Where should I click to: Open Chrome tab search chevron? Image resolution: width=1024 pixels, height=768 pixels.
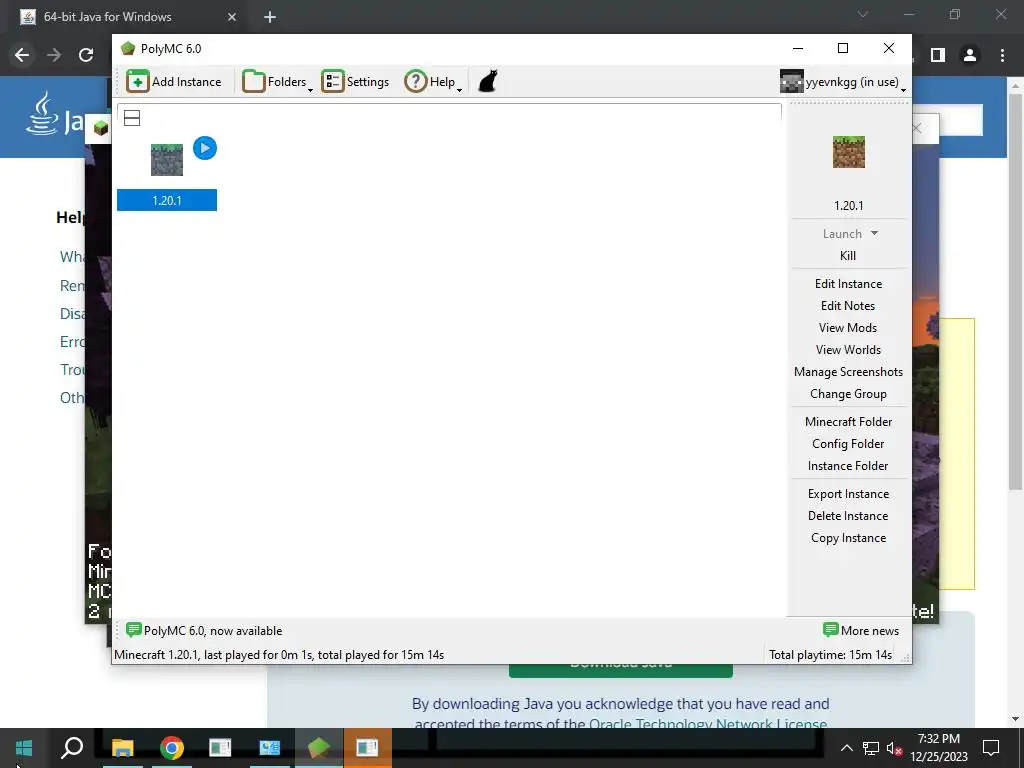tap(863, 14)
